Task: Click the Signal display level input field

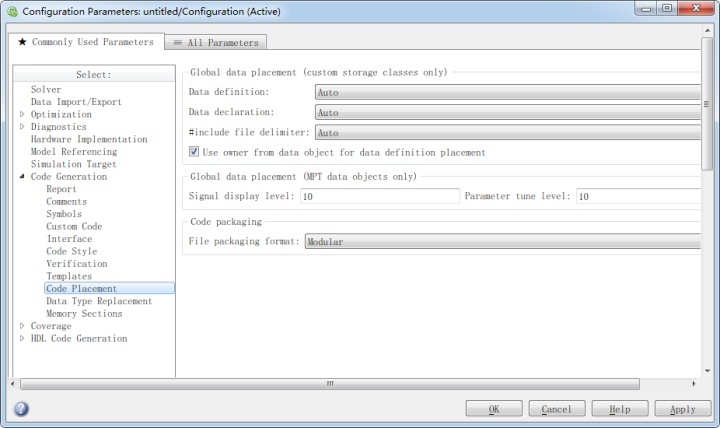Action: click(x=380, y=196)
